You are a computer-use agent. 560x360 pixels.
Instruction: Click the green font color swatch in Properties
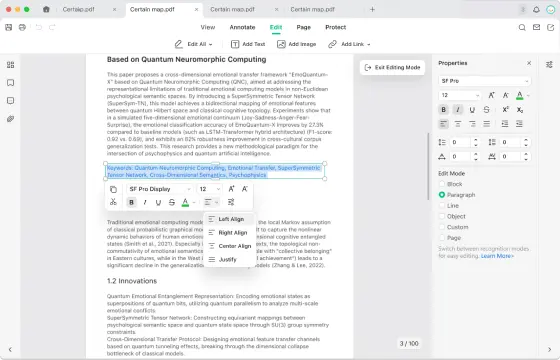pos(520,95)
